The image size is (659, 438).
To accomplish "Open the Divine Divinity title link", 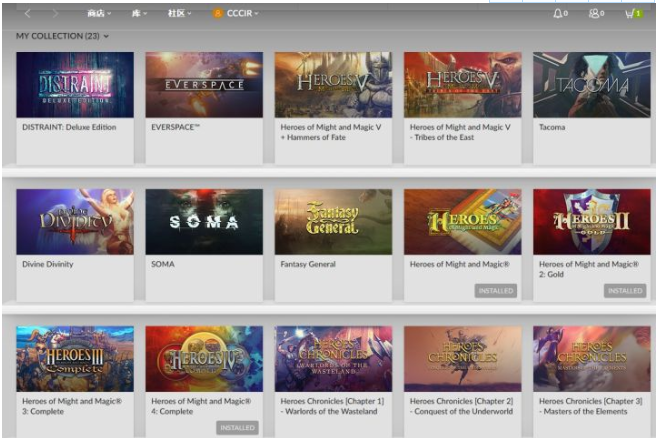I will [48, 265].
